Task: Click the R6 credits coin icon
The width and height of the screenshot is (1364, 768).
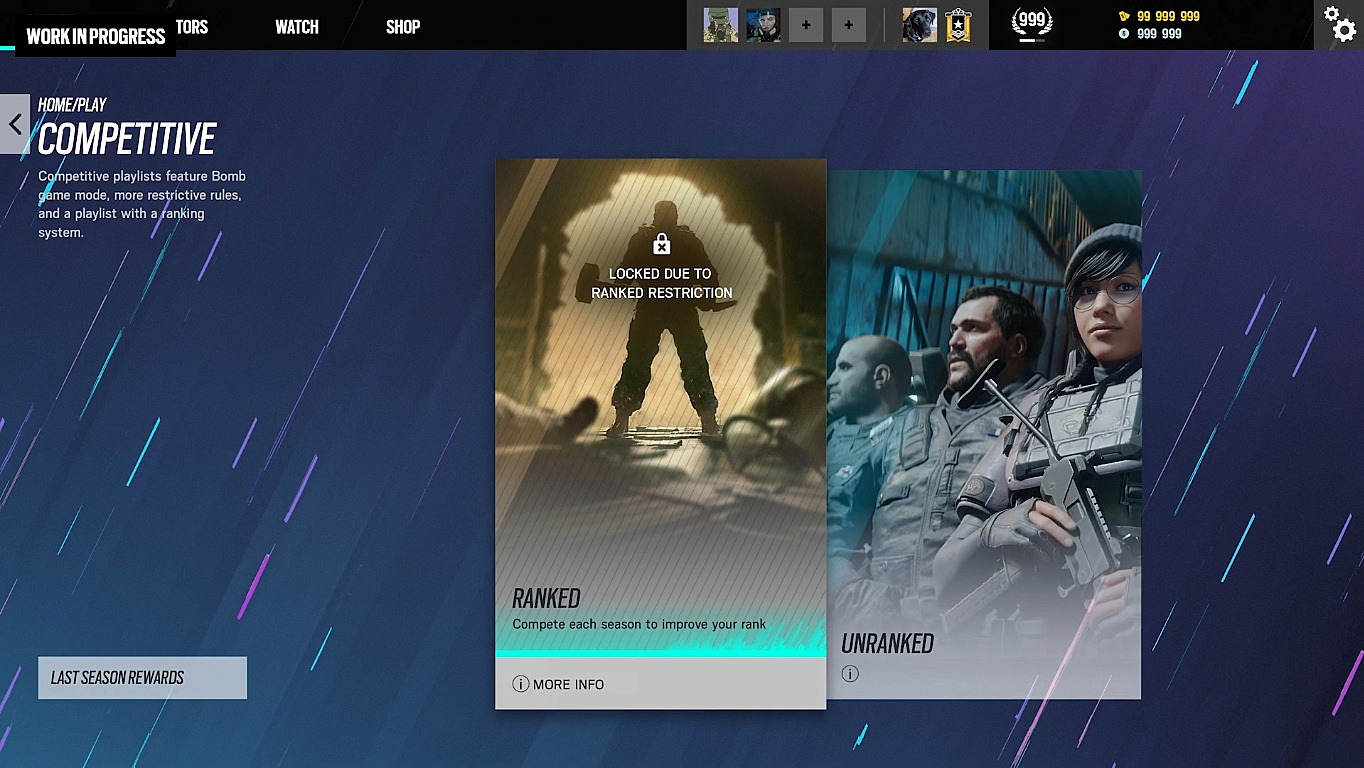Action: [x=1124, y=33]
